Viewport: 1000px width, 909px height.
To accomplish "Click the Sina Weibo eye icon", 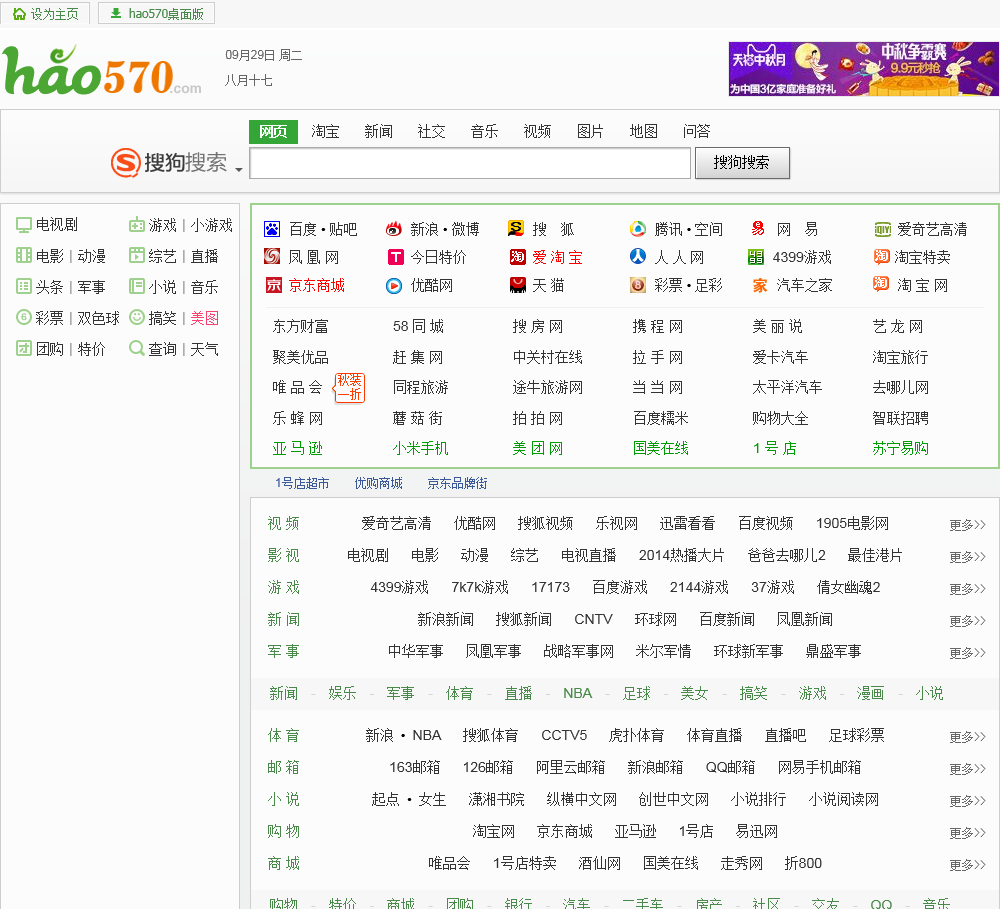I will [393, 229].
